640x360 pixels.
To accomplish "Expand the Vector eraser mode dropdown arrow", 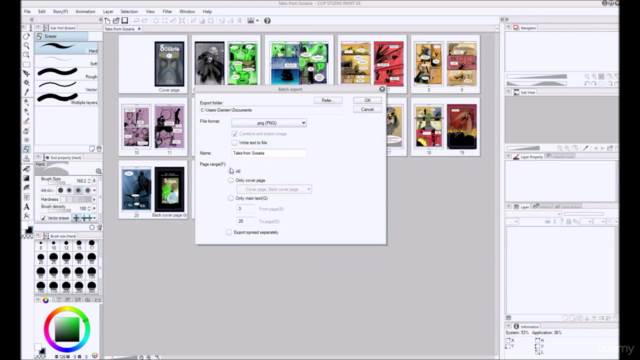I will point(95,218).
